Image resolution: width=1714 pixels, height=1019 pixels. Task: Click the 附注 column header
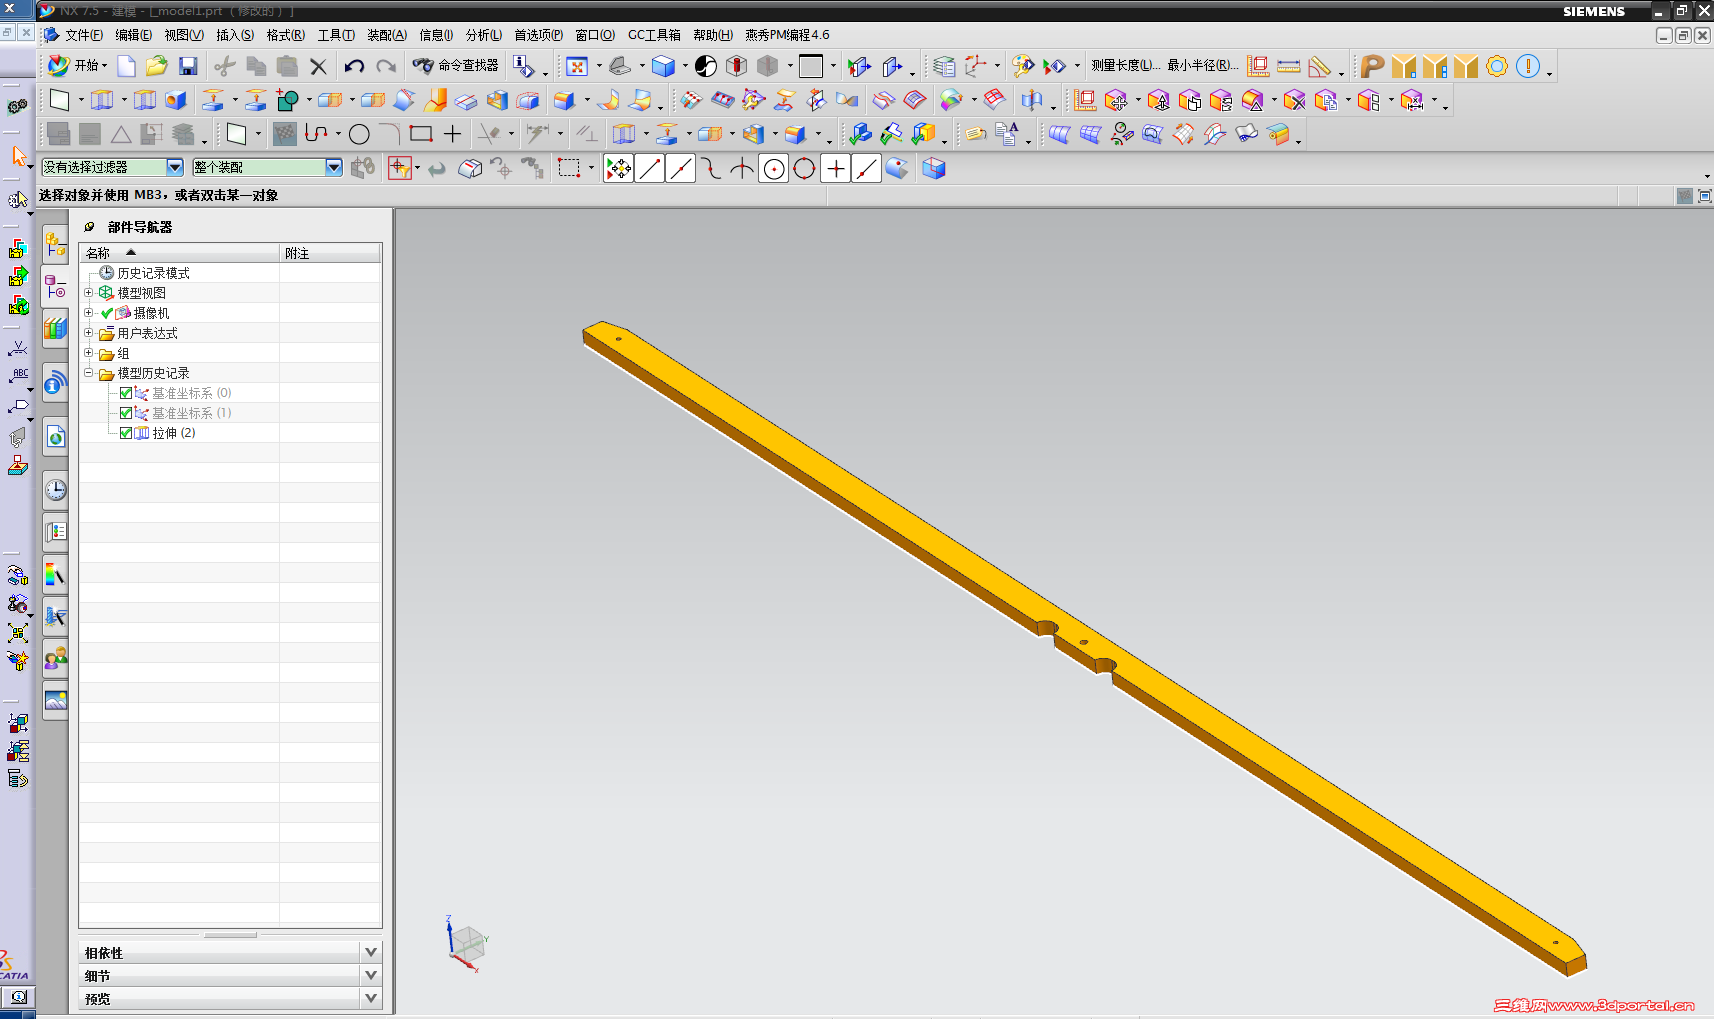pos(330,253)
